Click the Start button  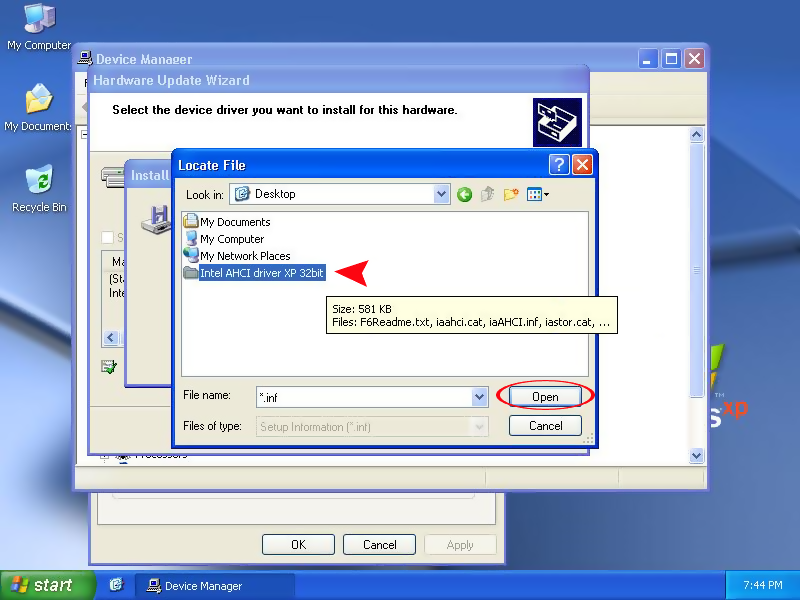click(47, 585)
